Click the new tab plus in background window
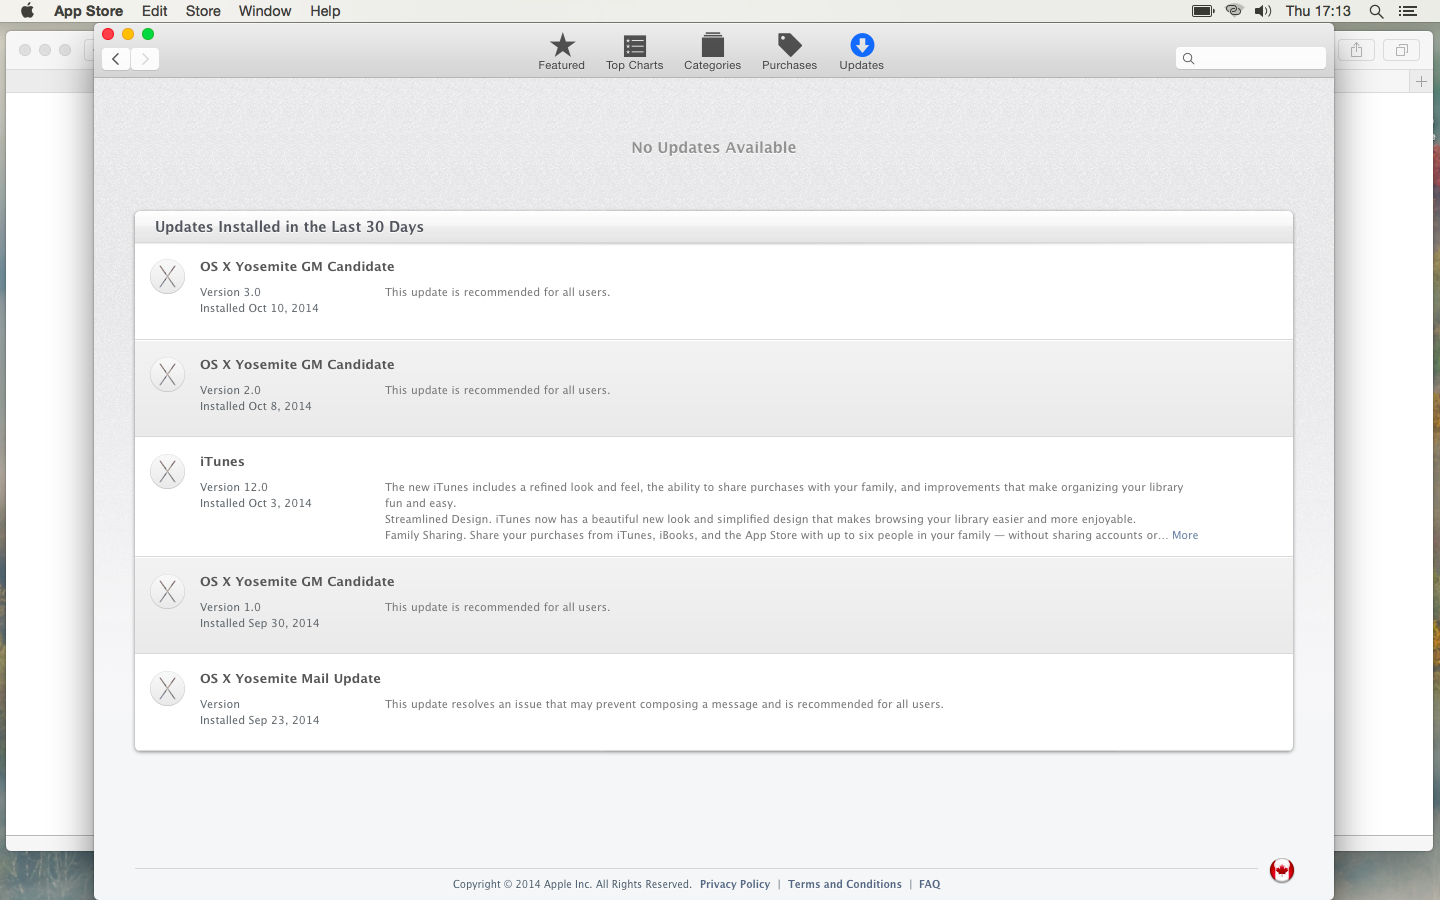Viewport: 1440px width, 900px height. click(x=1421, y=82)
